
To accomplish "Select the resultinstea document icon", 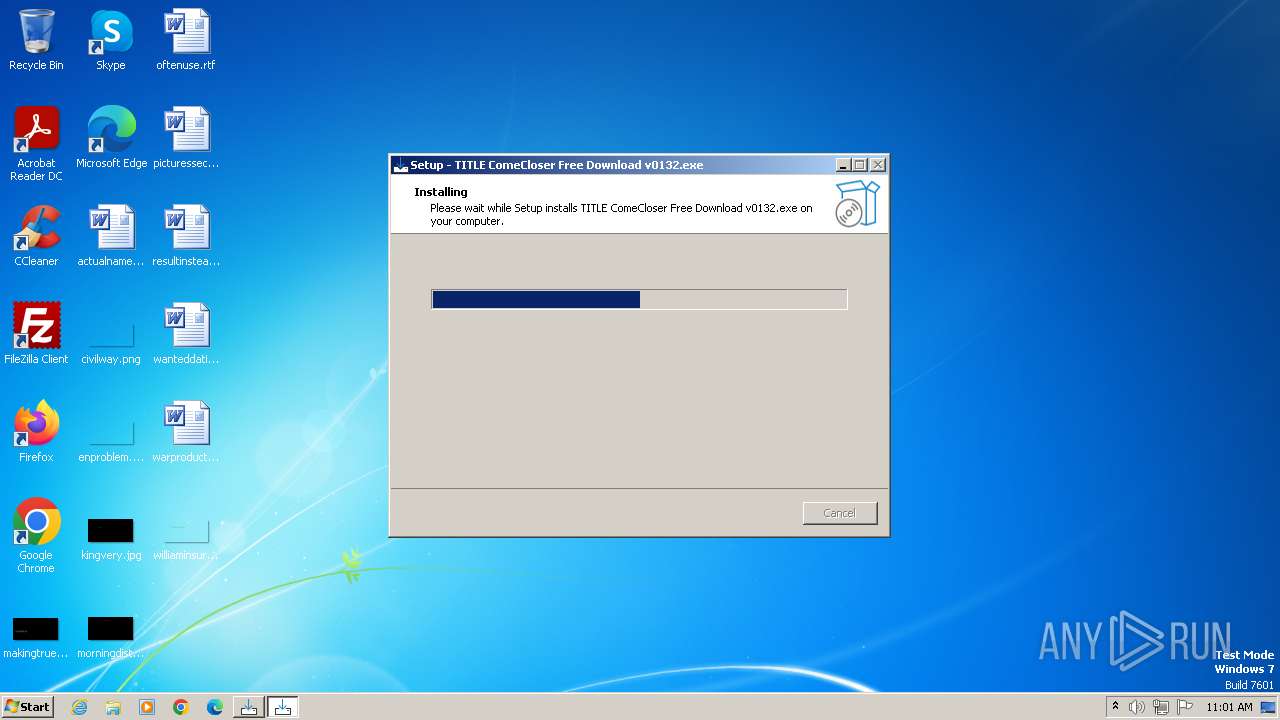I will point(186,236).
